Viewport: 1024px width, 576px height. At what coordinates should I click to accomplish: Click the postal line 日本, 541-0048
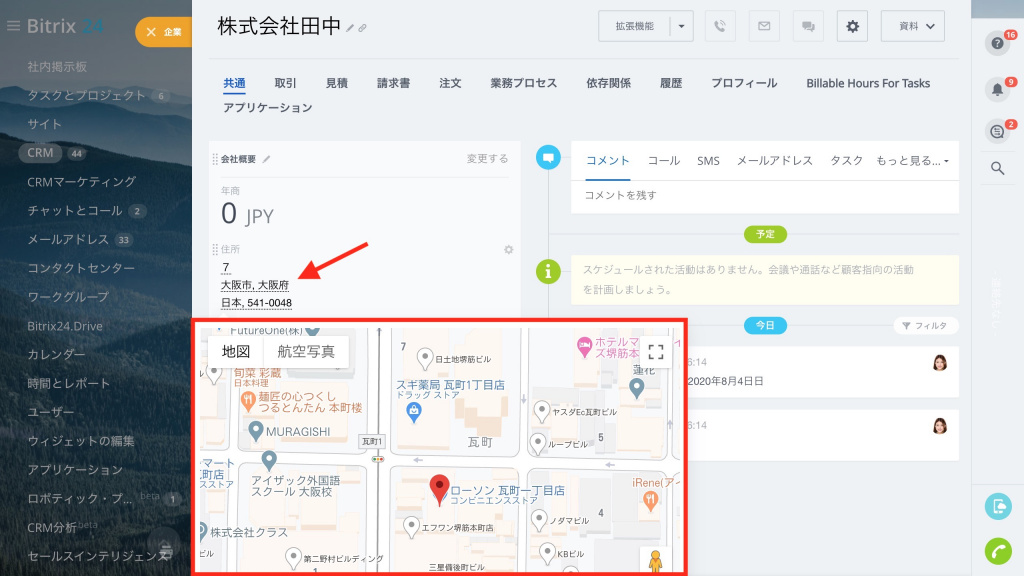pyautogui.click(x=256, y=303)
